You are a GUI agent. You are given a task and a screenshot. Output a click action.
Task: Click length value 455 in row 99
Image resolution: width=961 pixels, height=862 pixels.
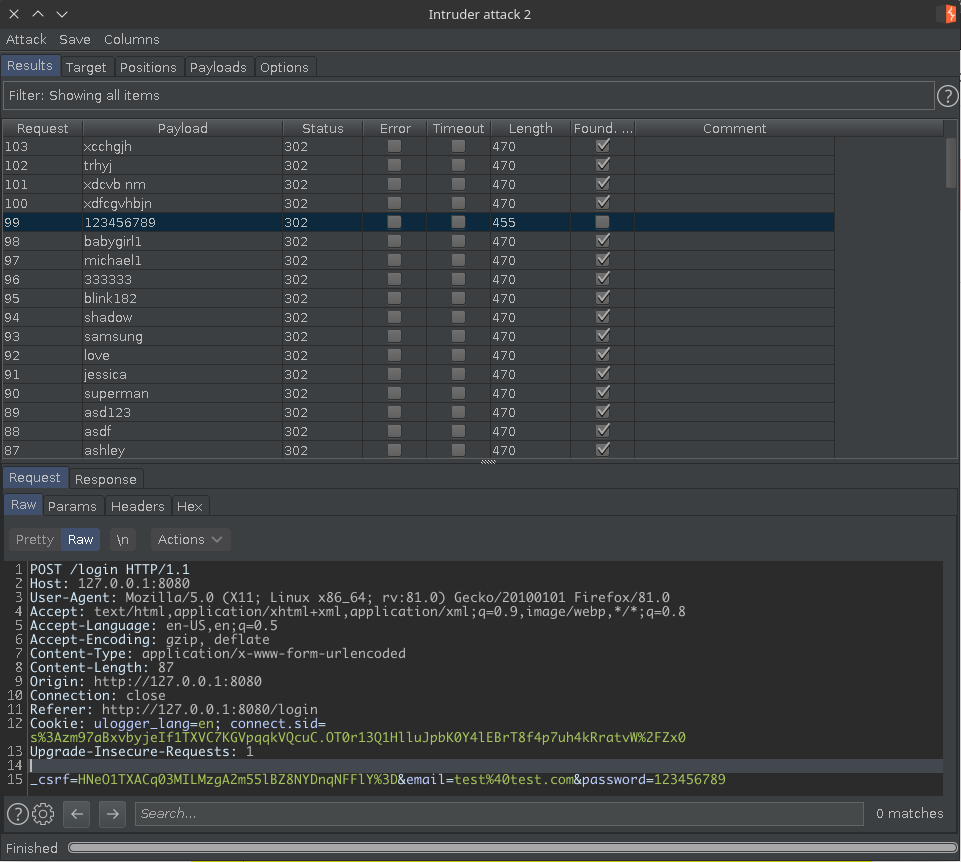504,223
